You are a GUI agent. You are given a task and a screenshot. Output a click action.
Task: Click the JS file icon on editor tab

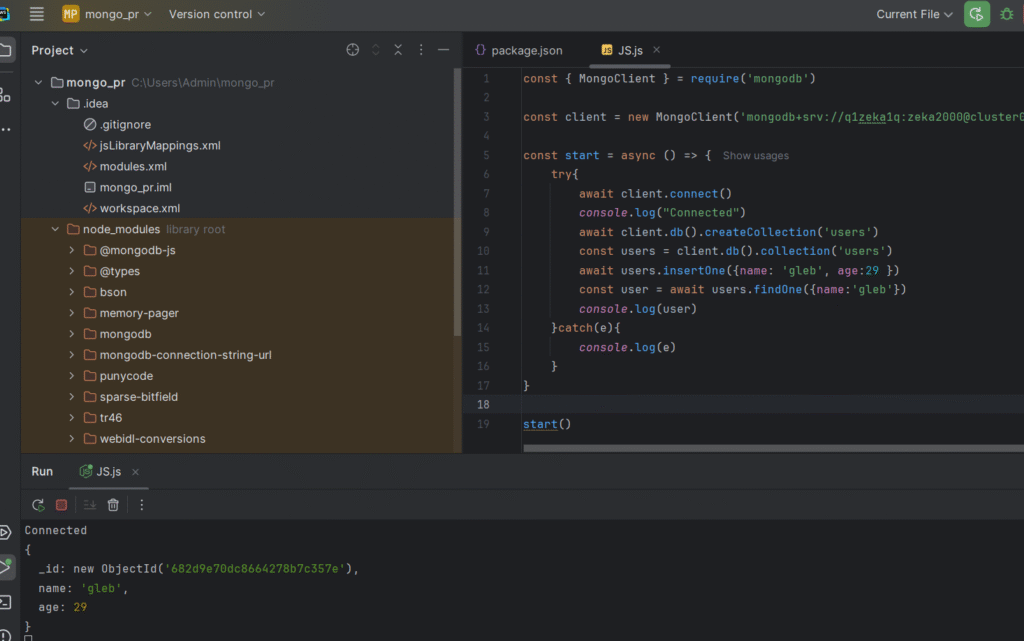click(x=607, y=50)
